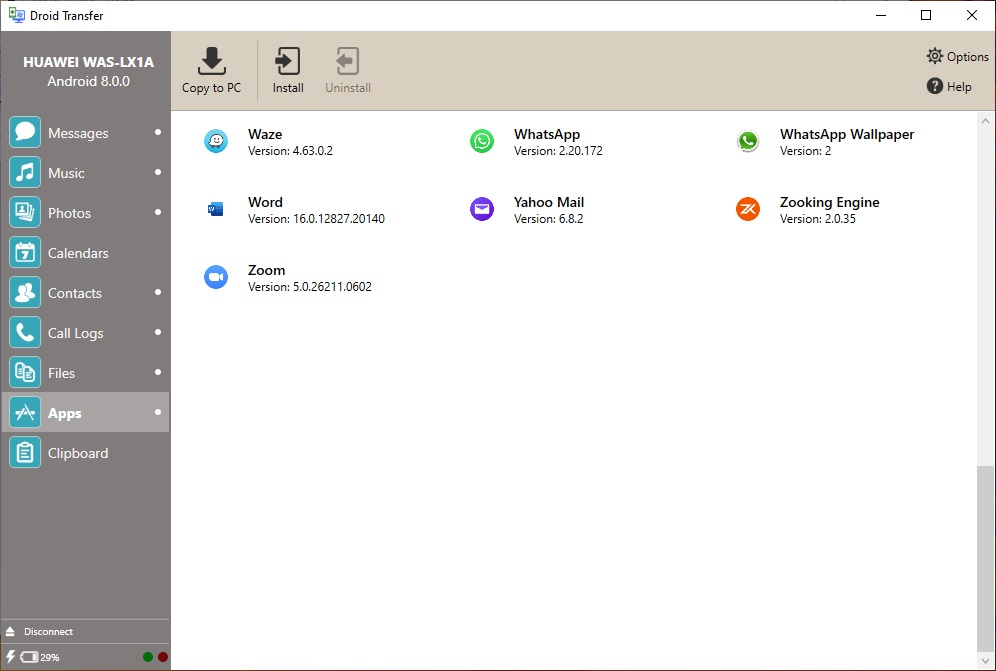Click the Apps sidebar icon

(x=25, y=412)
